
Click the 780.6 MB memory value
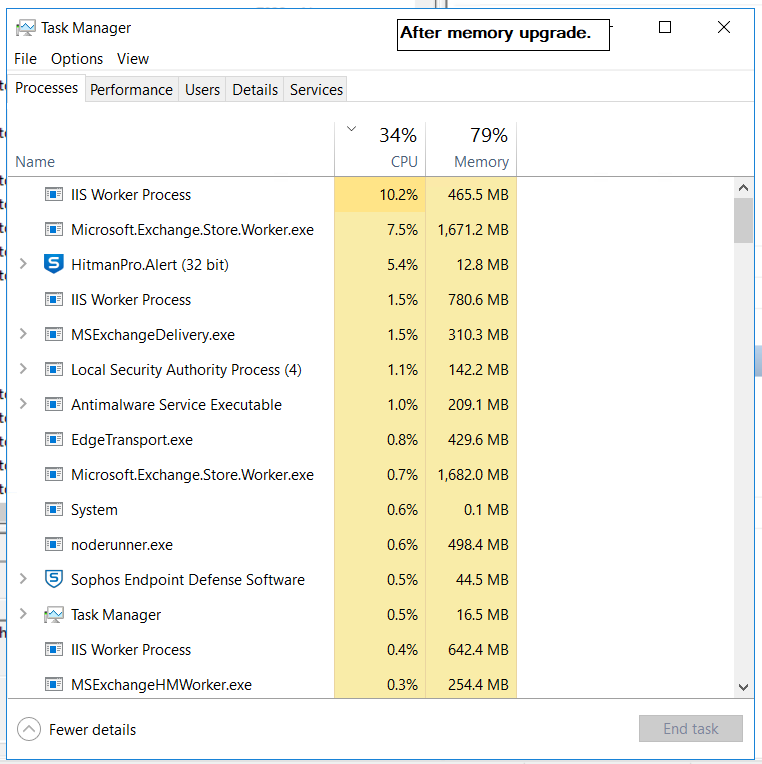478,300
